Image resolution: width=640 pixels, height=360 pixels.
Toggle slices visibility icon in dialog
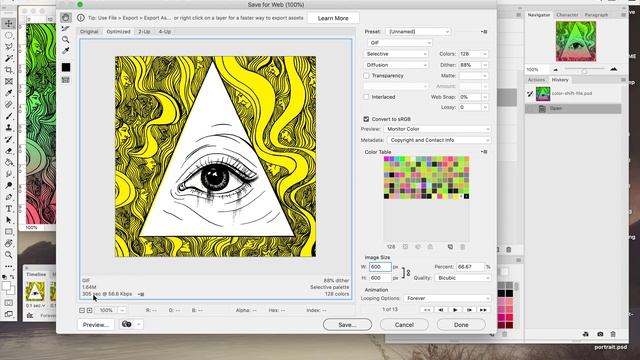tap(66, 80)
